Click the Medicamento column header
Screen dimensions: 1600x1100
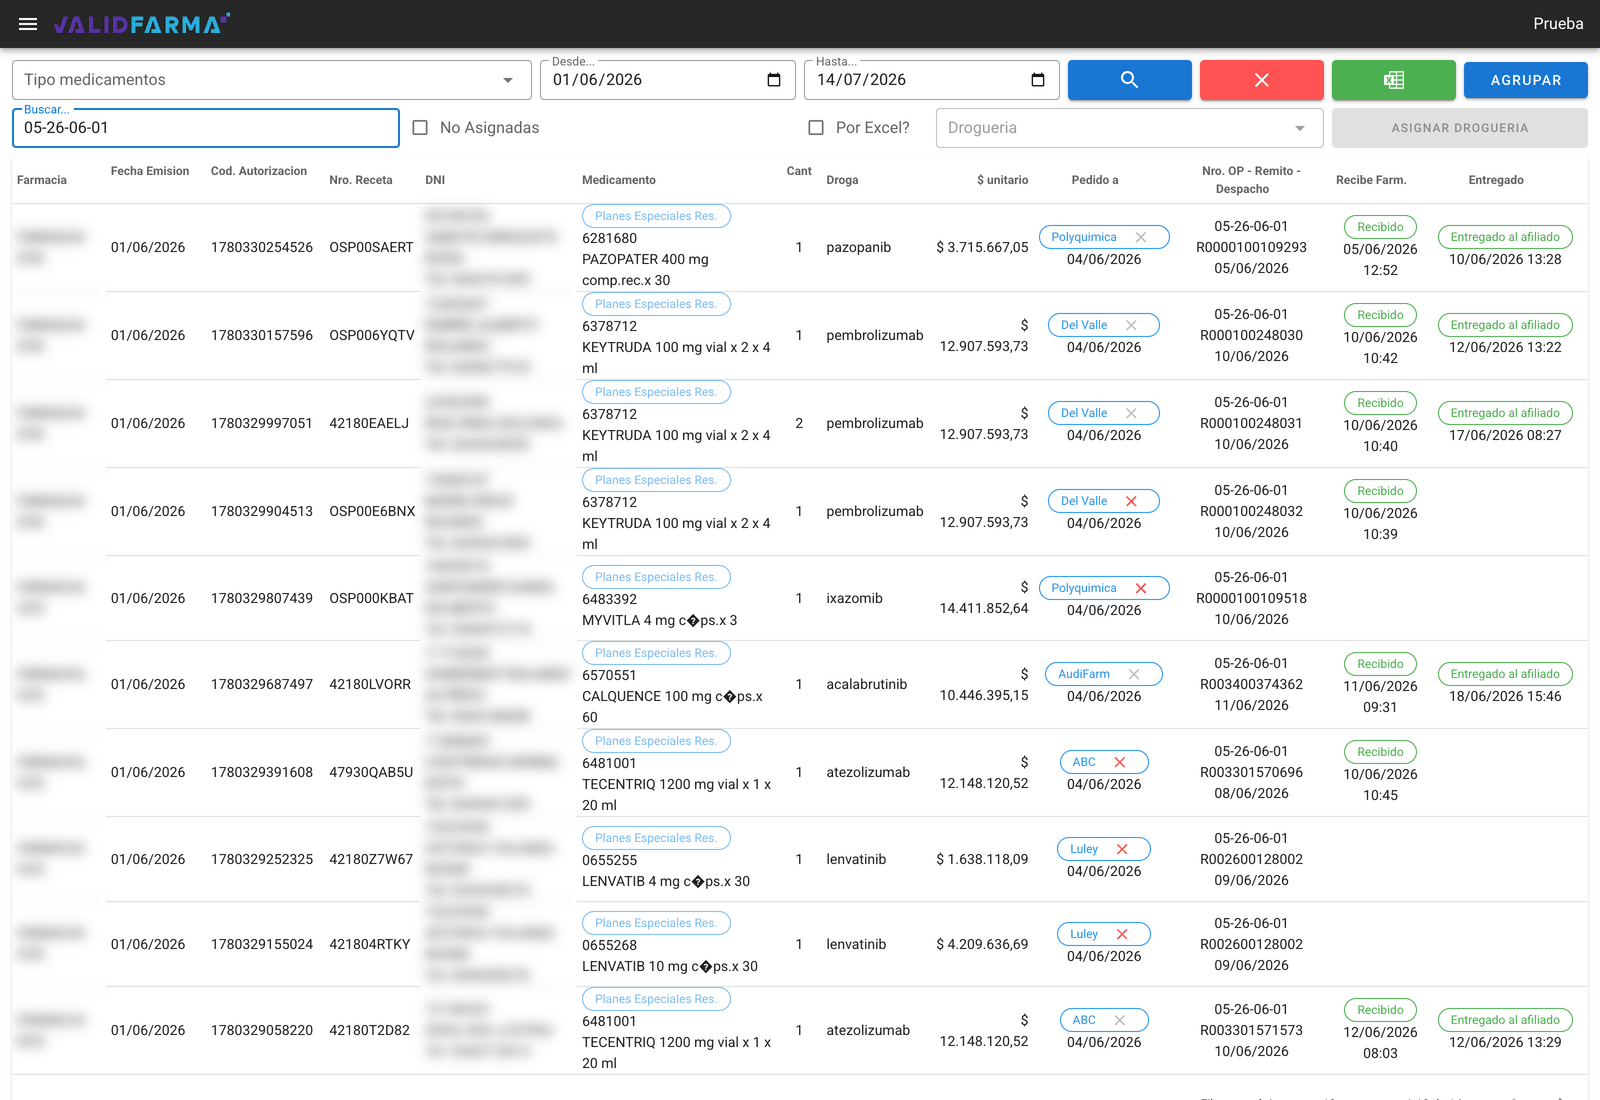[619, 180]
